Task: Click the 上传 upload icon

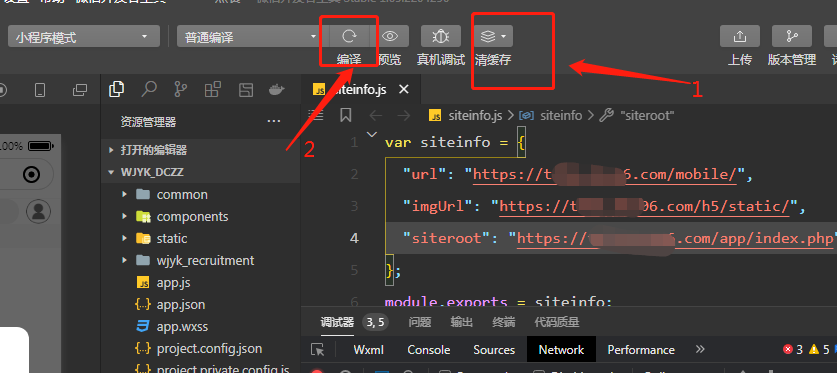Action: [x=740, y=36]
